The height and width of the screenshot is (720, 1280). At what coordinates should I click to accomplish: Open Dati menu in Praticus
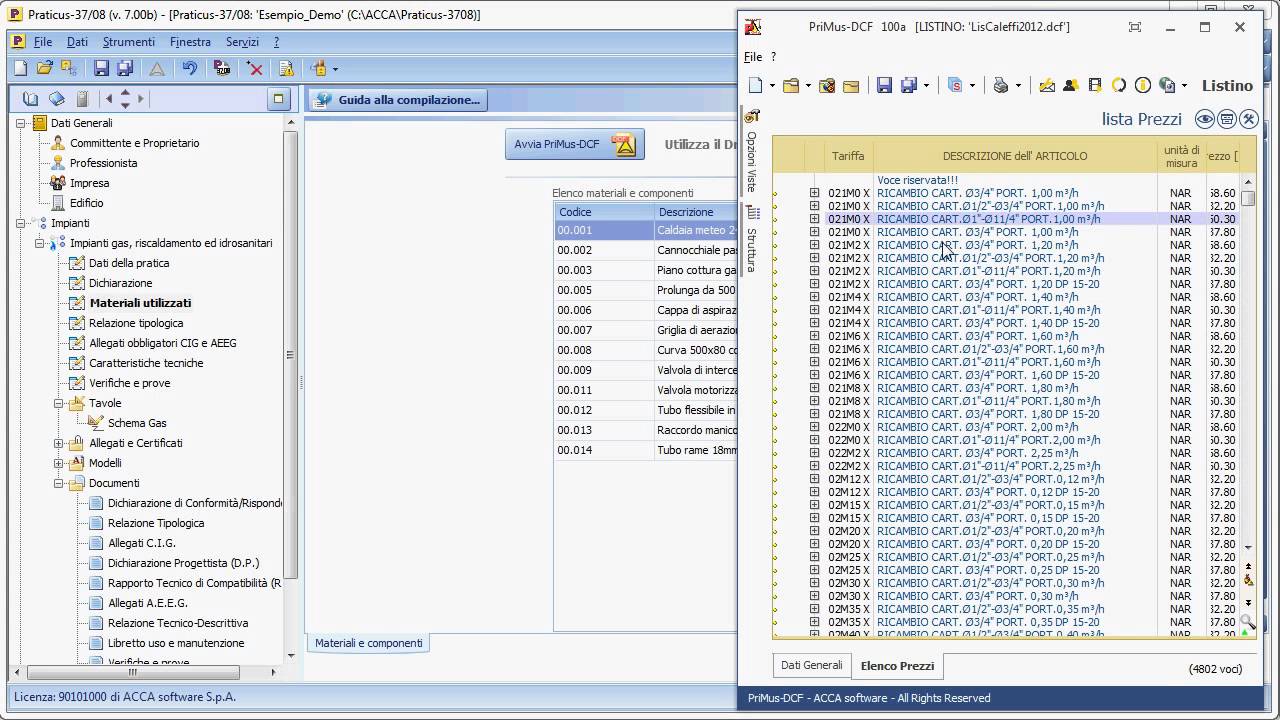(x=77, y=42)
